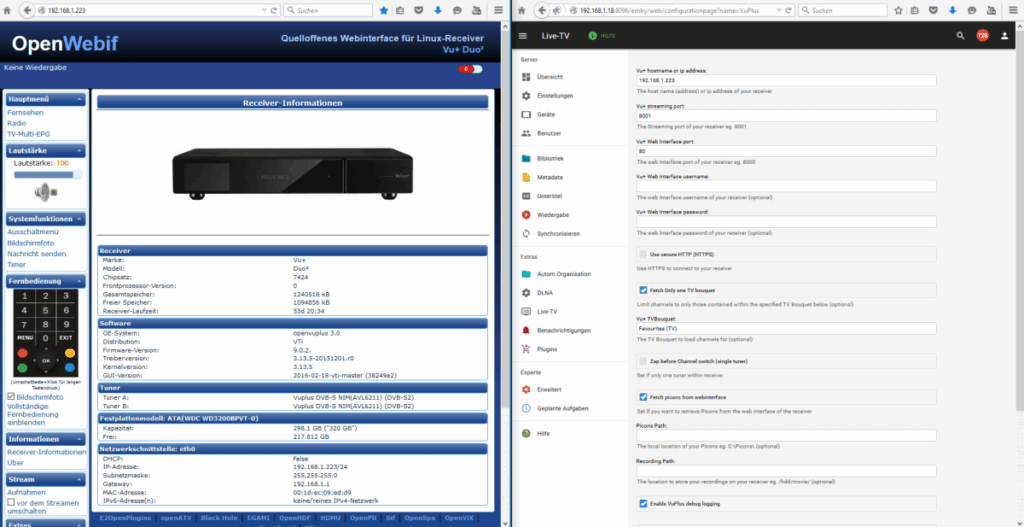Click blue bookmark star in left browser
The height and width of the screenshot is (527, 1024).
383,11
